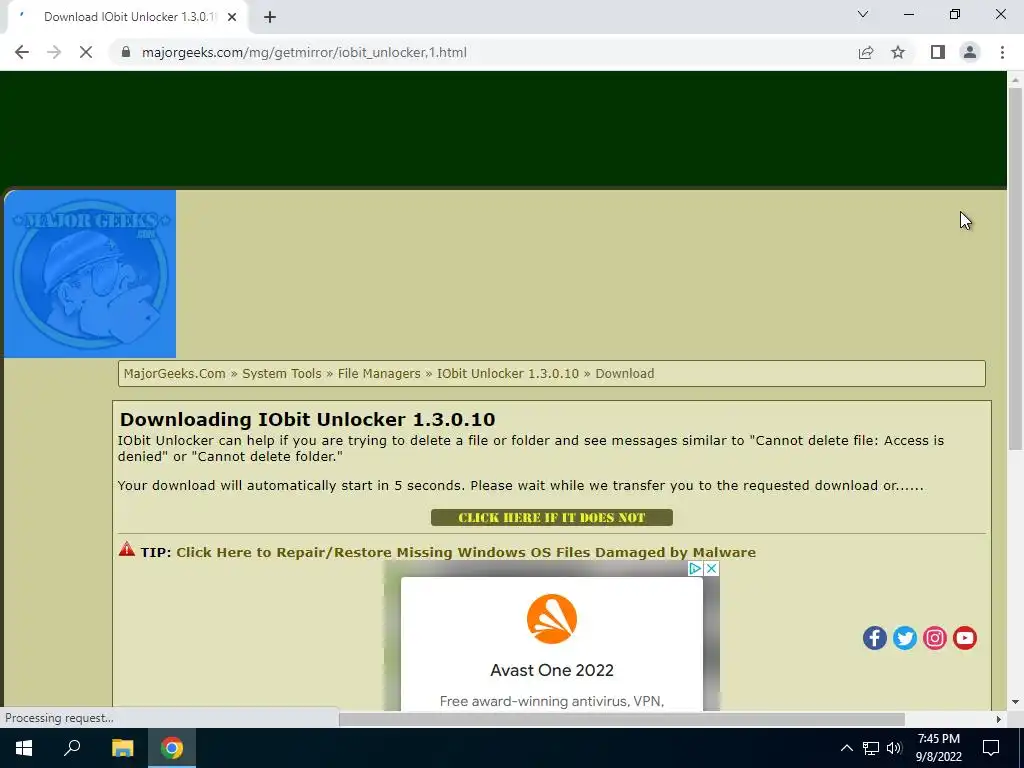Open the MajorGeeks Instagram page
Viewport: 1024px width, 768px height.
click(x=935, y=638)
